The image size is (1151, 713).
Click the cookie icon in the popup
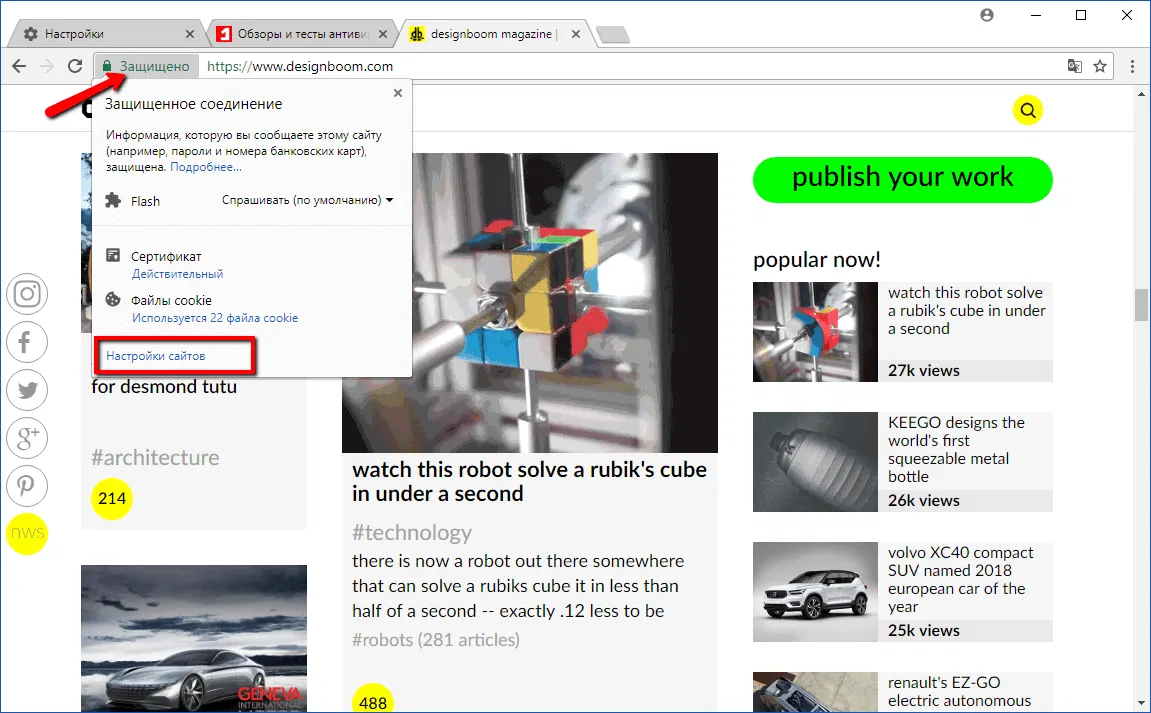[x=113, y=300]
